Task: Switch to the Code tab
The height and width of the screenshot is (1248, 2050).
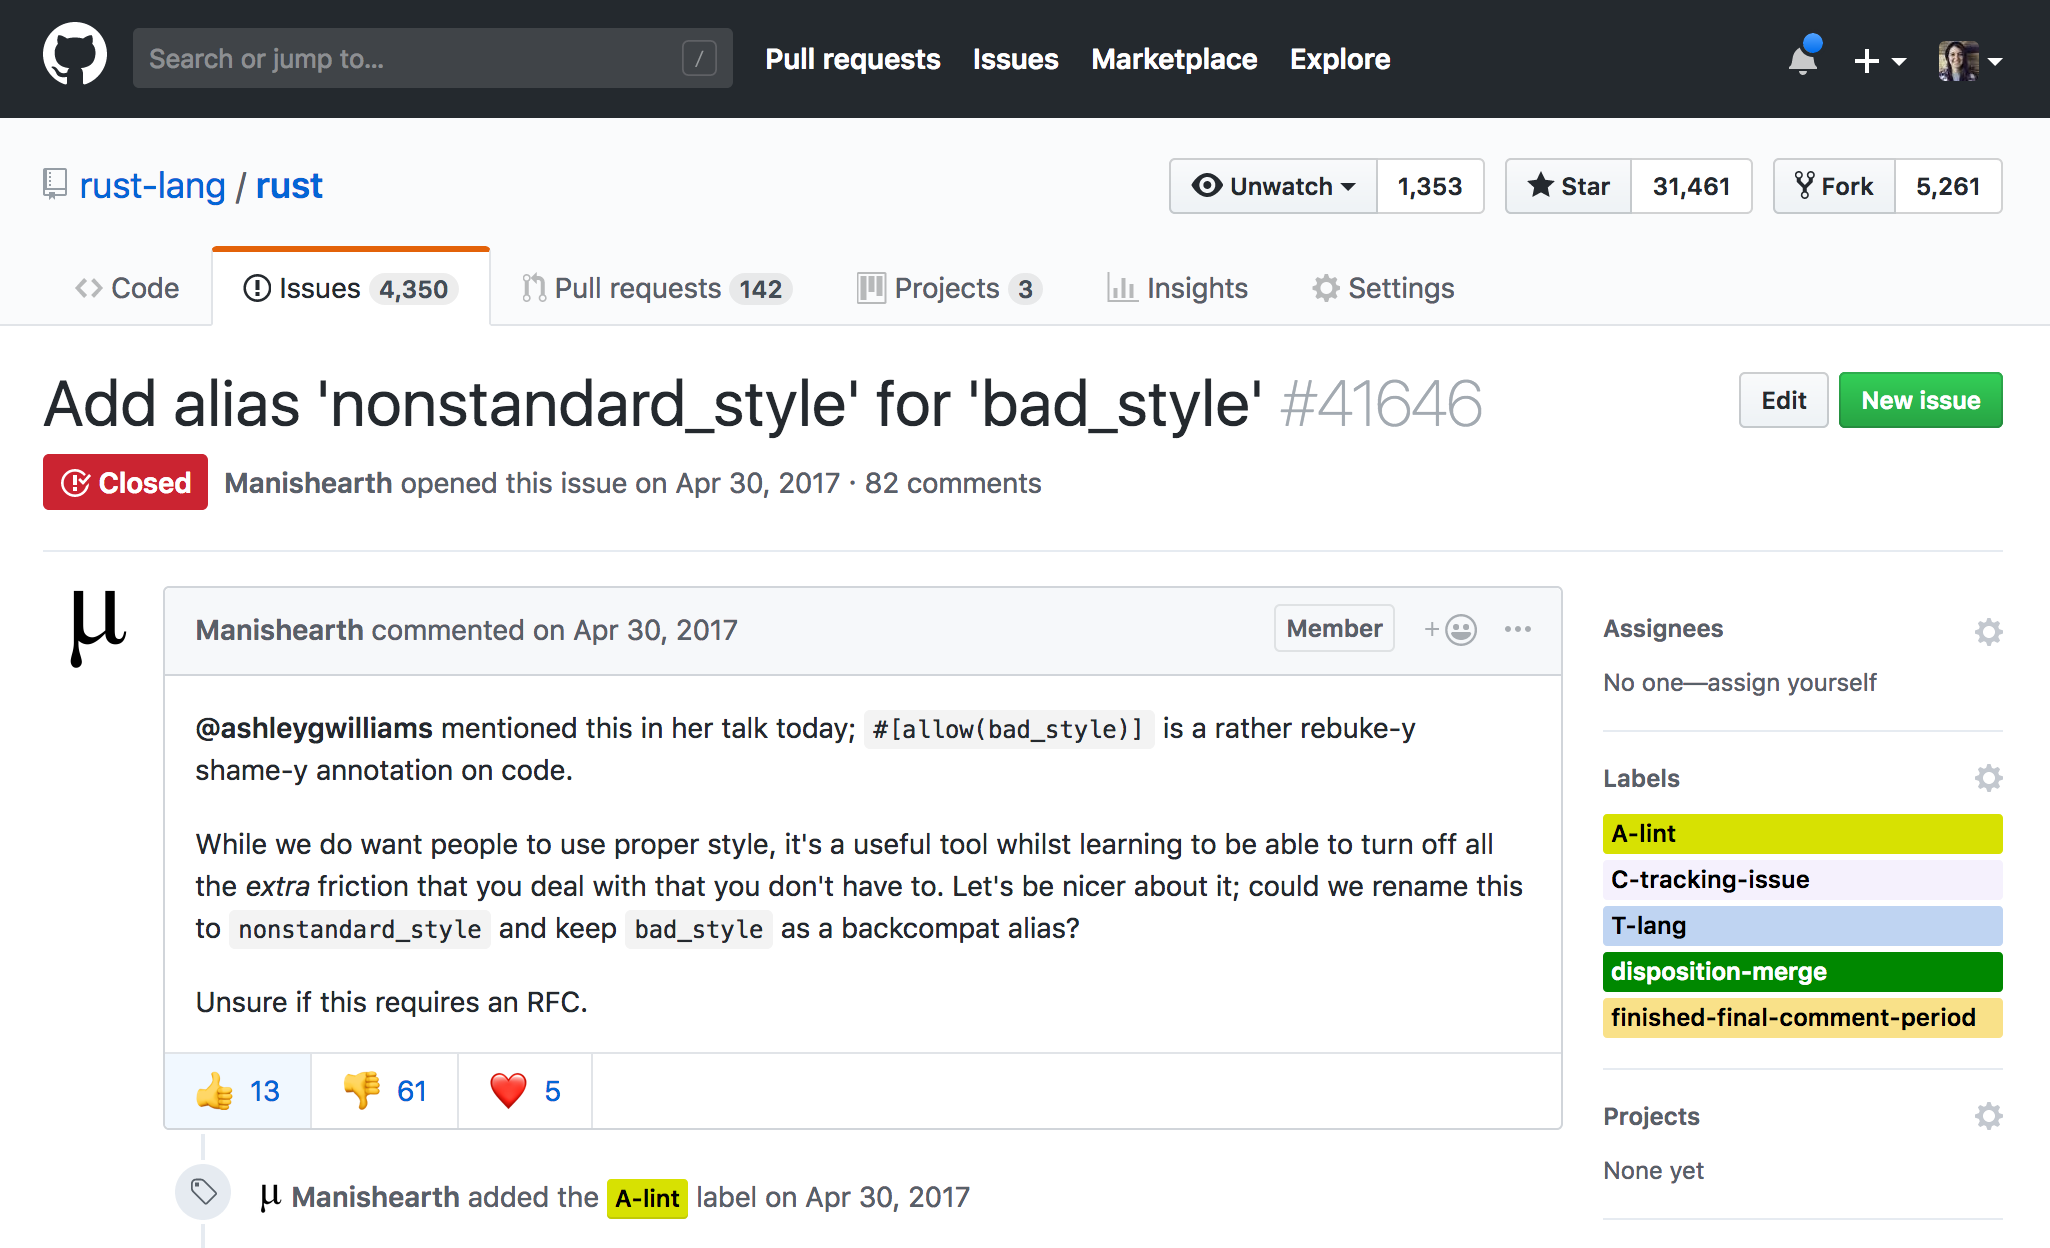Action: click(127, 288)
